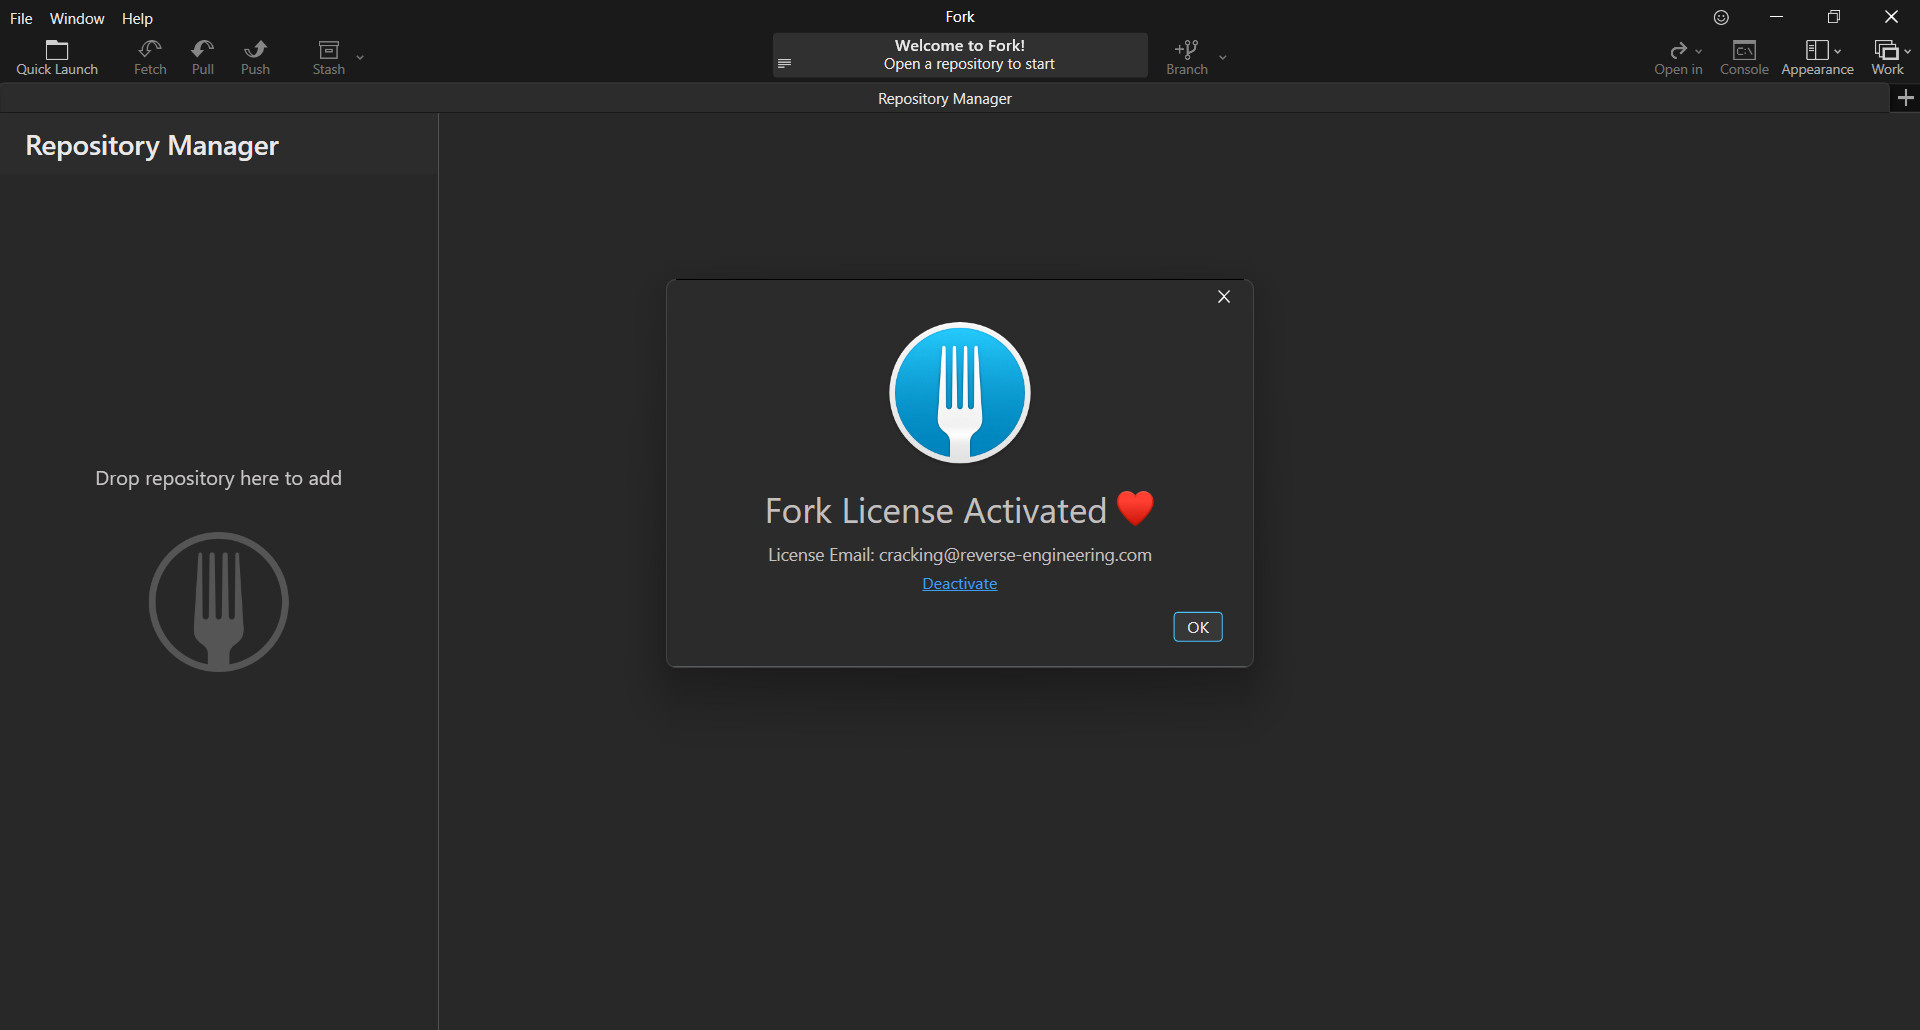The image size is (1920, 1030).
Task: Click the blue Fork logo in dialog
Action: tap(960, 393)
